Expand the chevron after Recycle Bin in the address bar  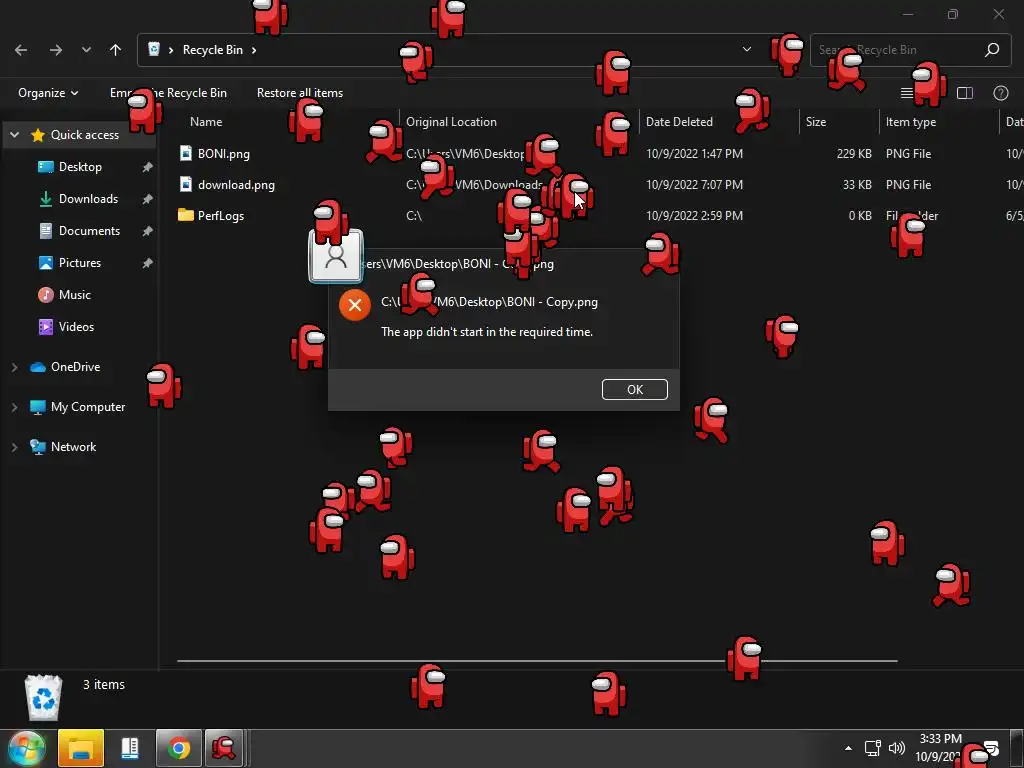click(254, 50)
